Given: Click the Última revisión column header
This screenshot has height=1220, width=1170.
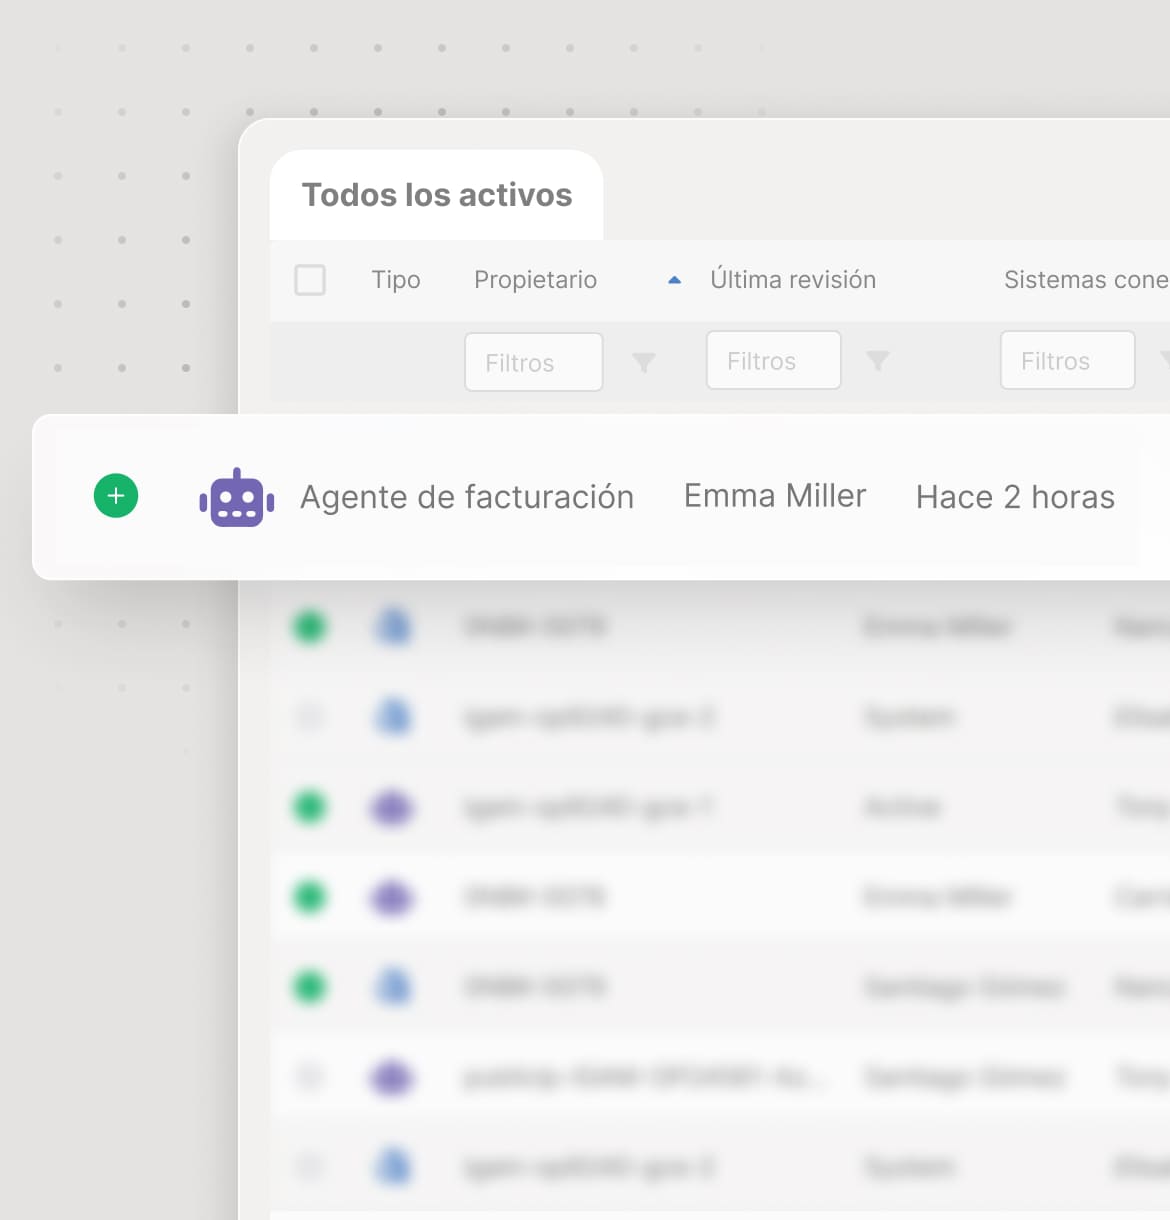Looking at the screenshot, I should click(793, 280).
